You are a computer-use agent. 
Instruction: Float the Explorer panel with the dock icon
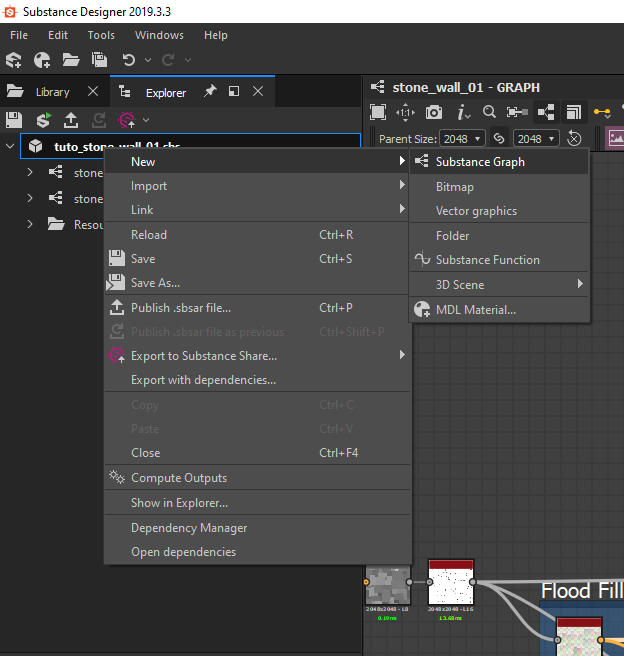234,91
